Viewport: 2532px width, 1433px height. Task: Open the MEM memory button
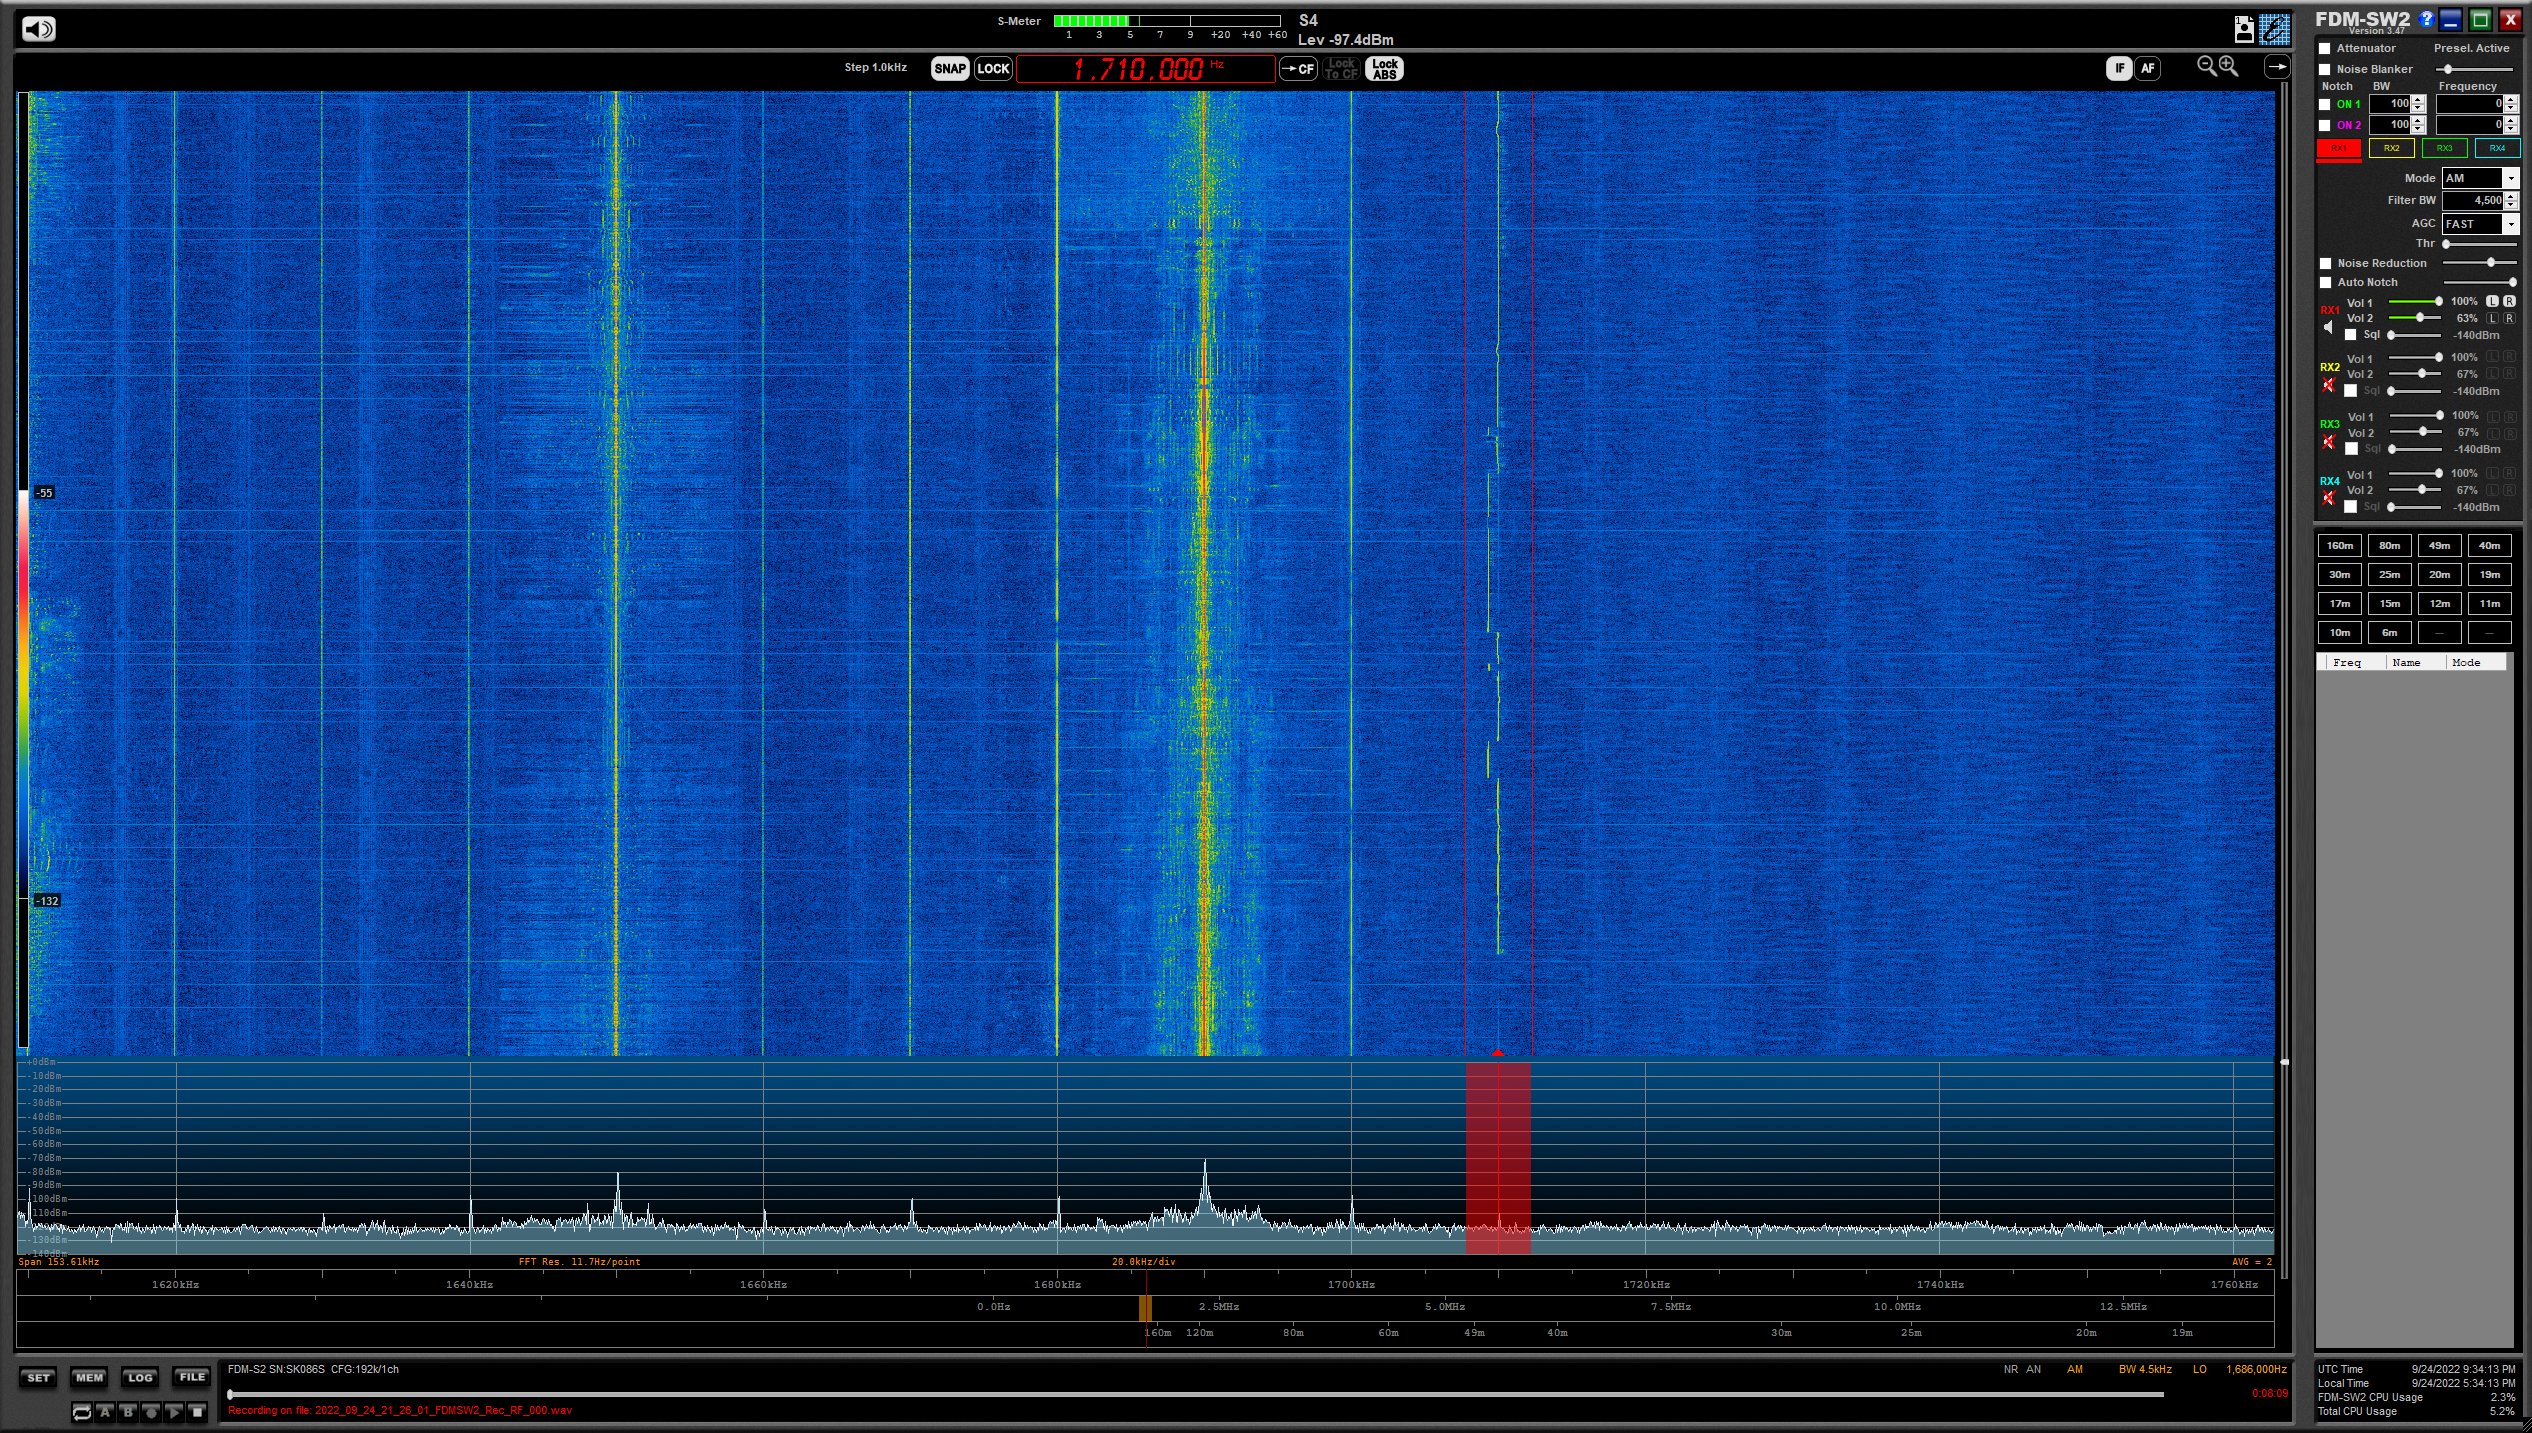(x=89, y=1378)
